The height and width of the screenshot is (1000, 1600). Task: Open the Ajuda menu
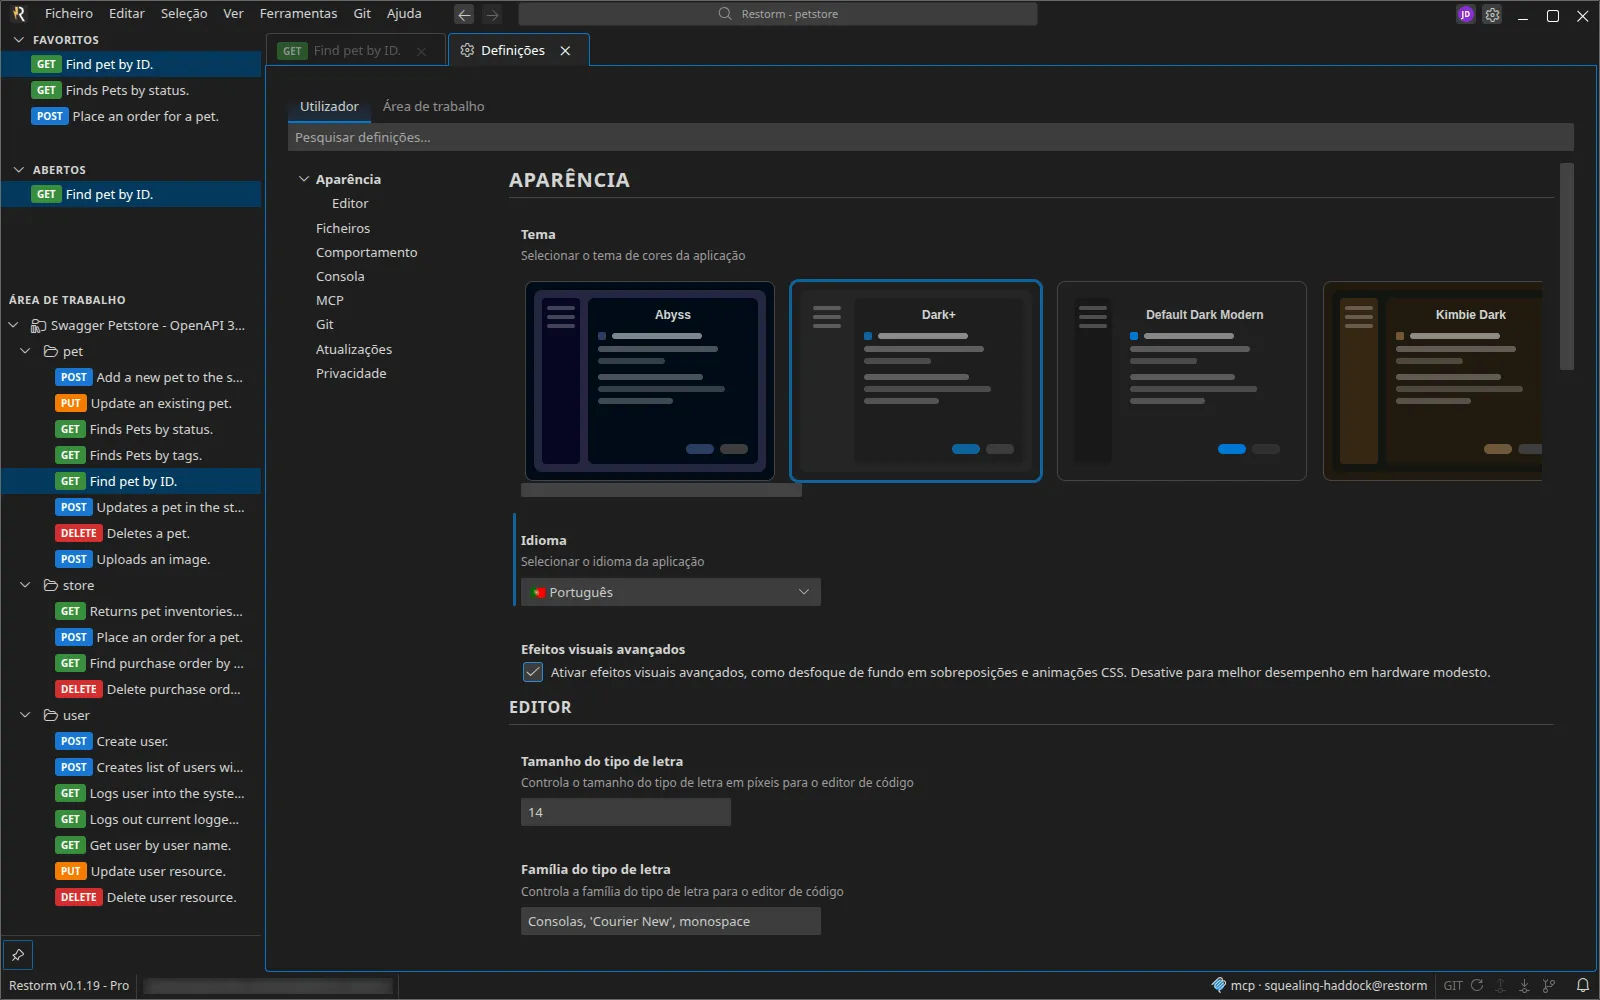[x=404, y=14]
